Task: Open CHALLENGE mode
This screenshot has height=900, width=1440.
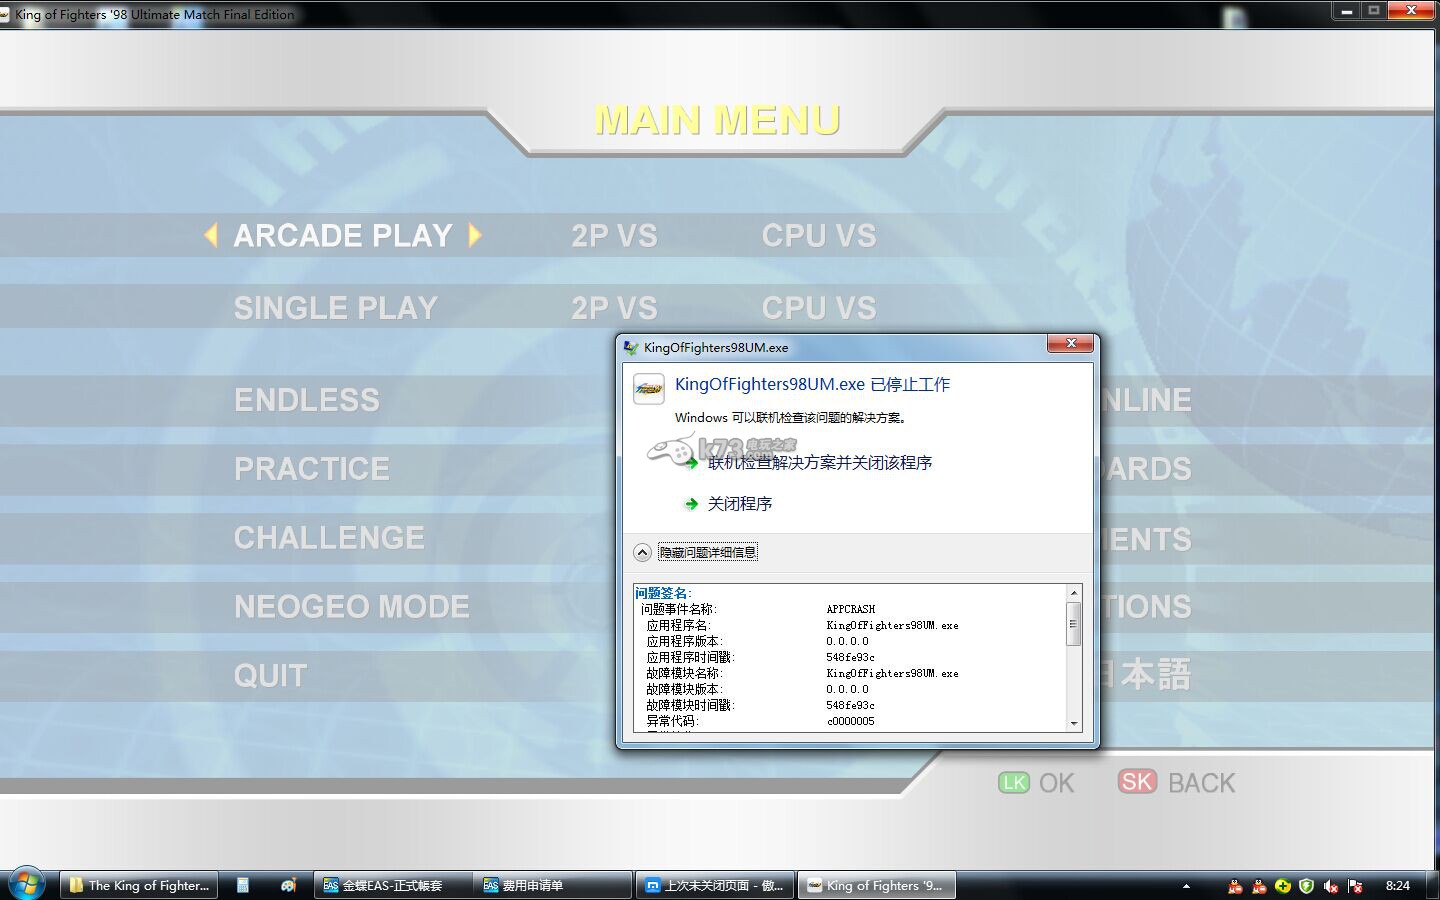Action: tap(329, 538)
